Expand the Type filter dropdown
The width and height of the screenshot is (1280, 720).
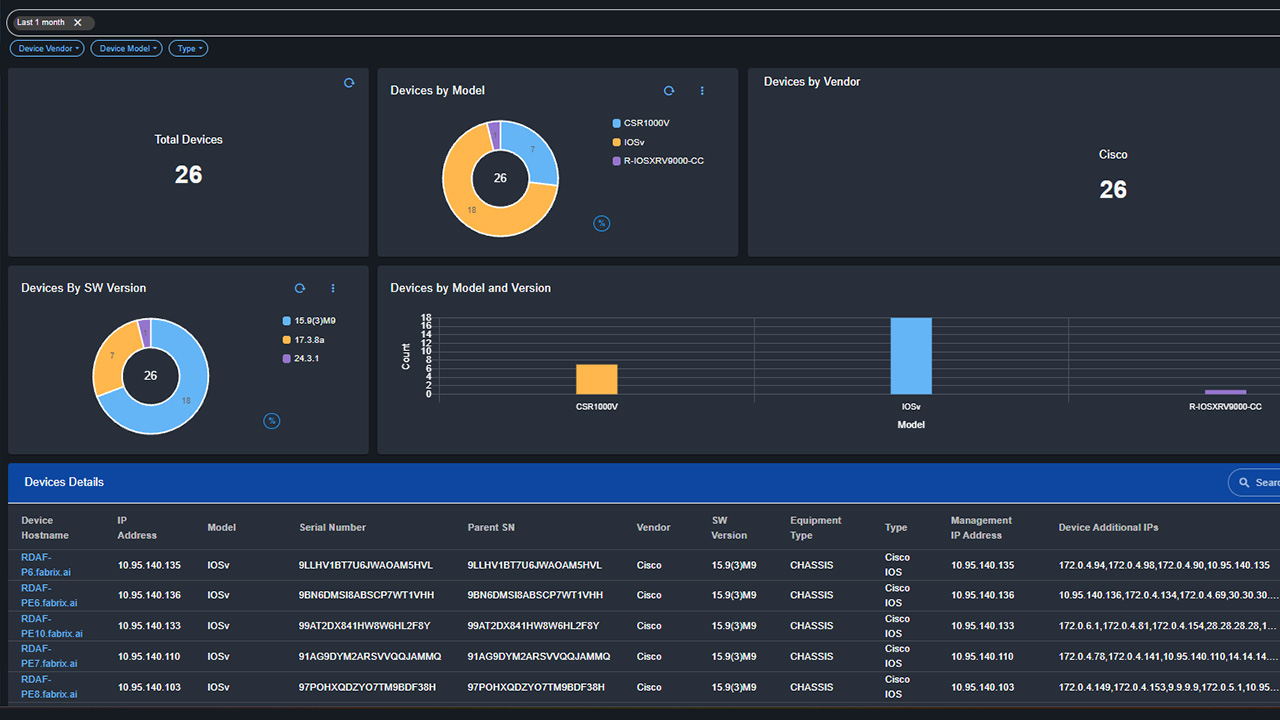[x=188, y=48]
